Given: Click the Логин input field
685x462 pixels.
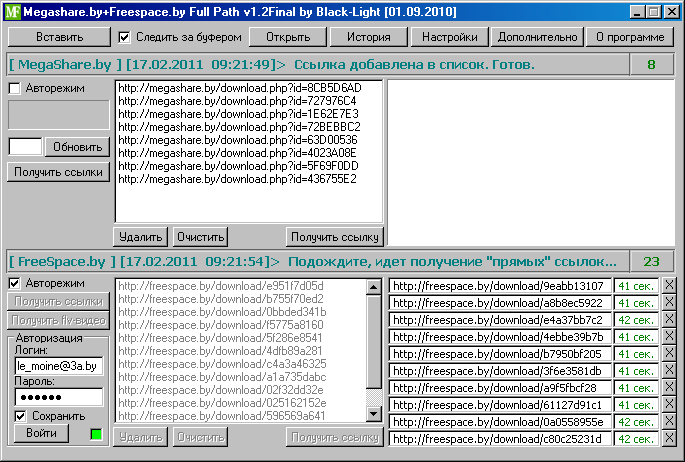Looking at the screenshot, I should (58, 367).
